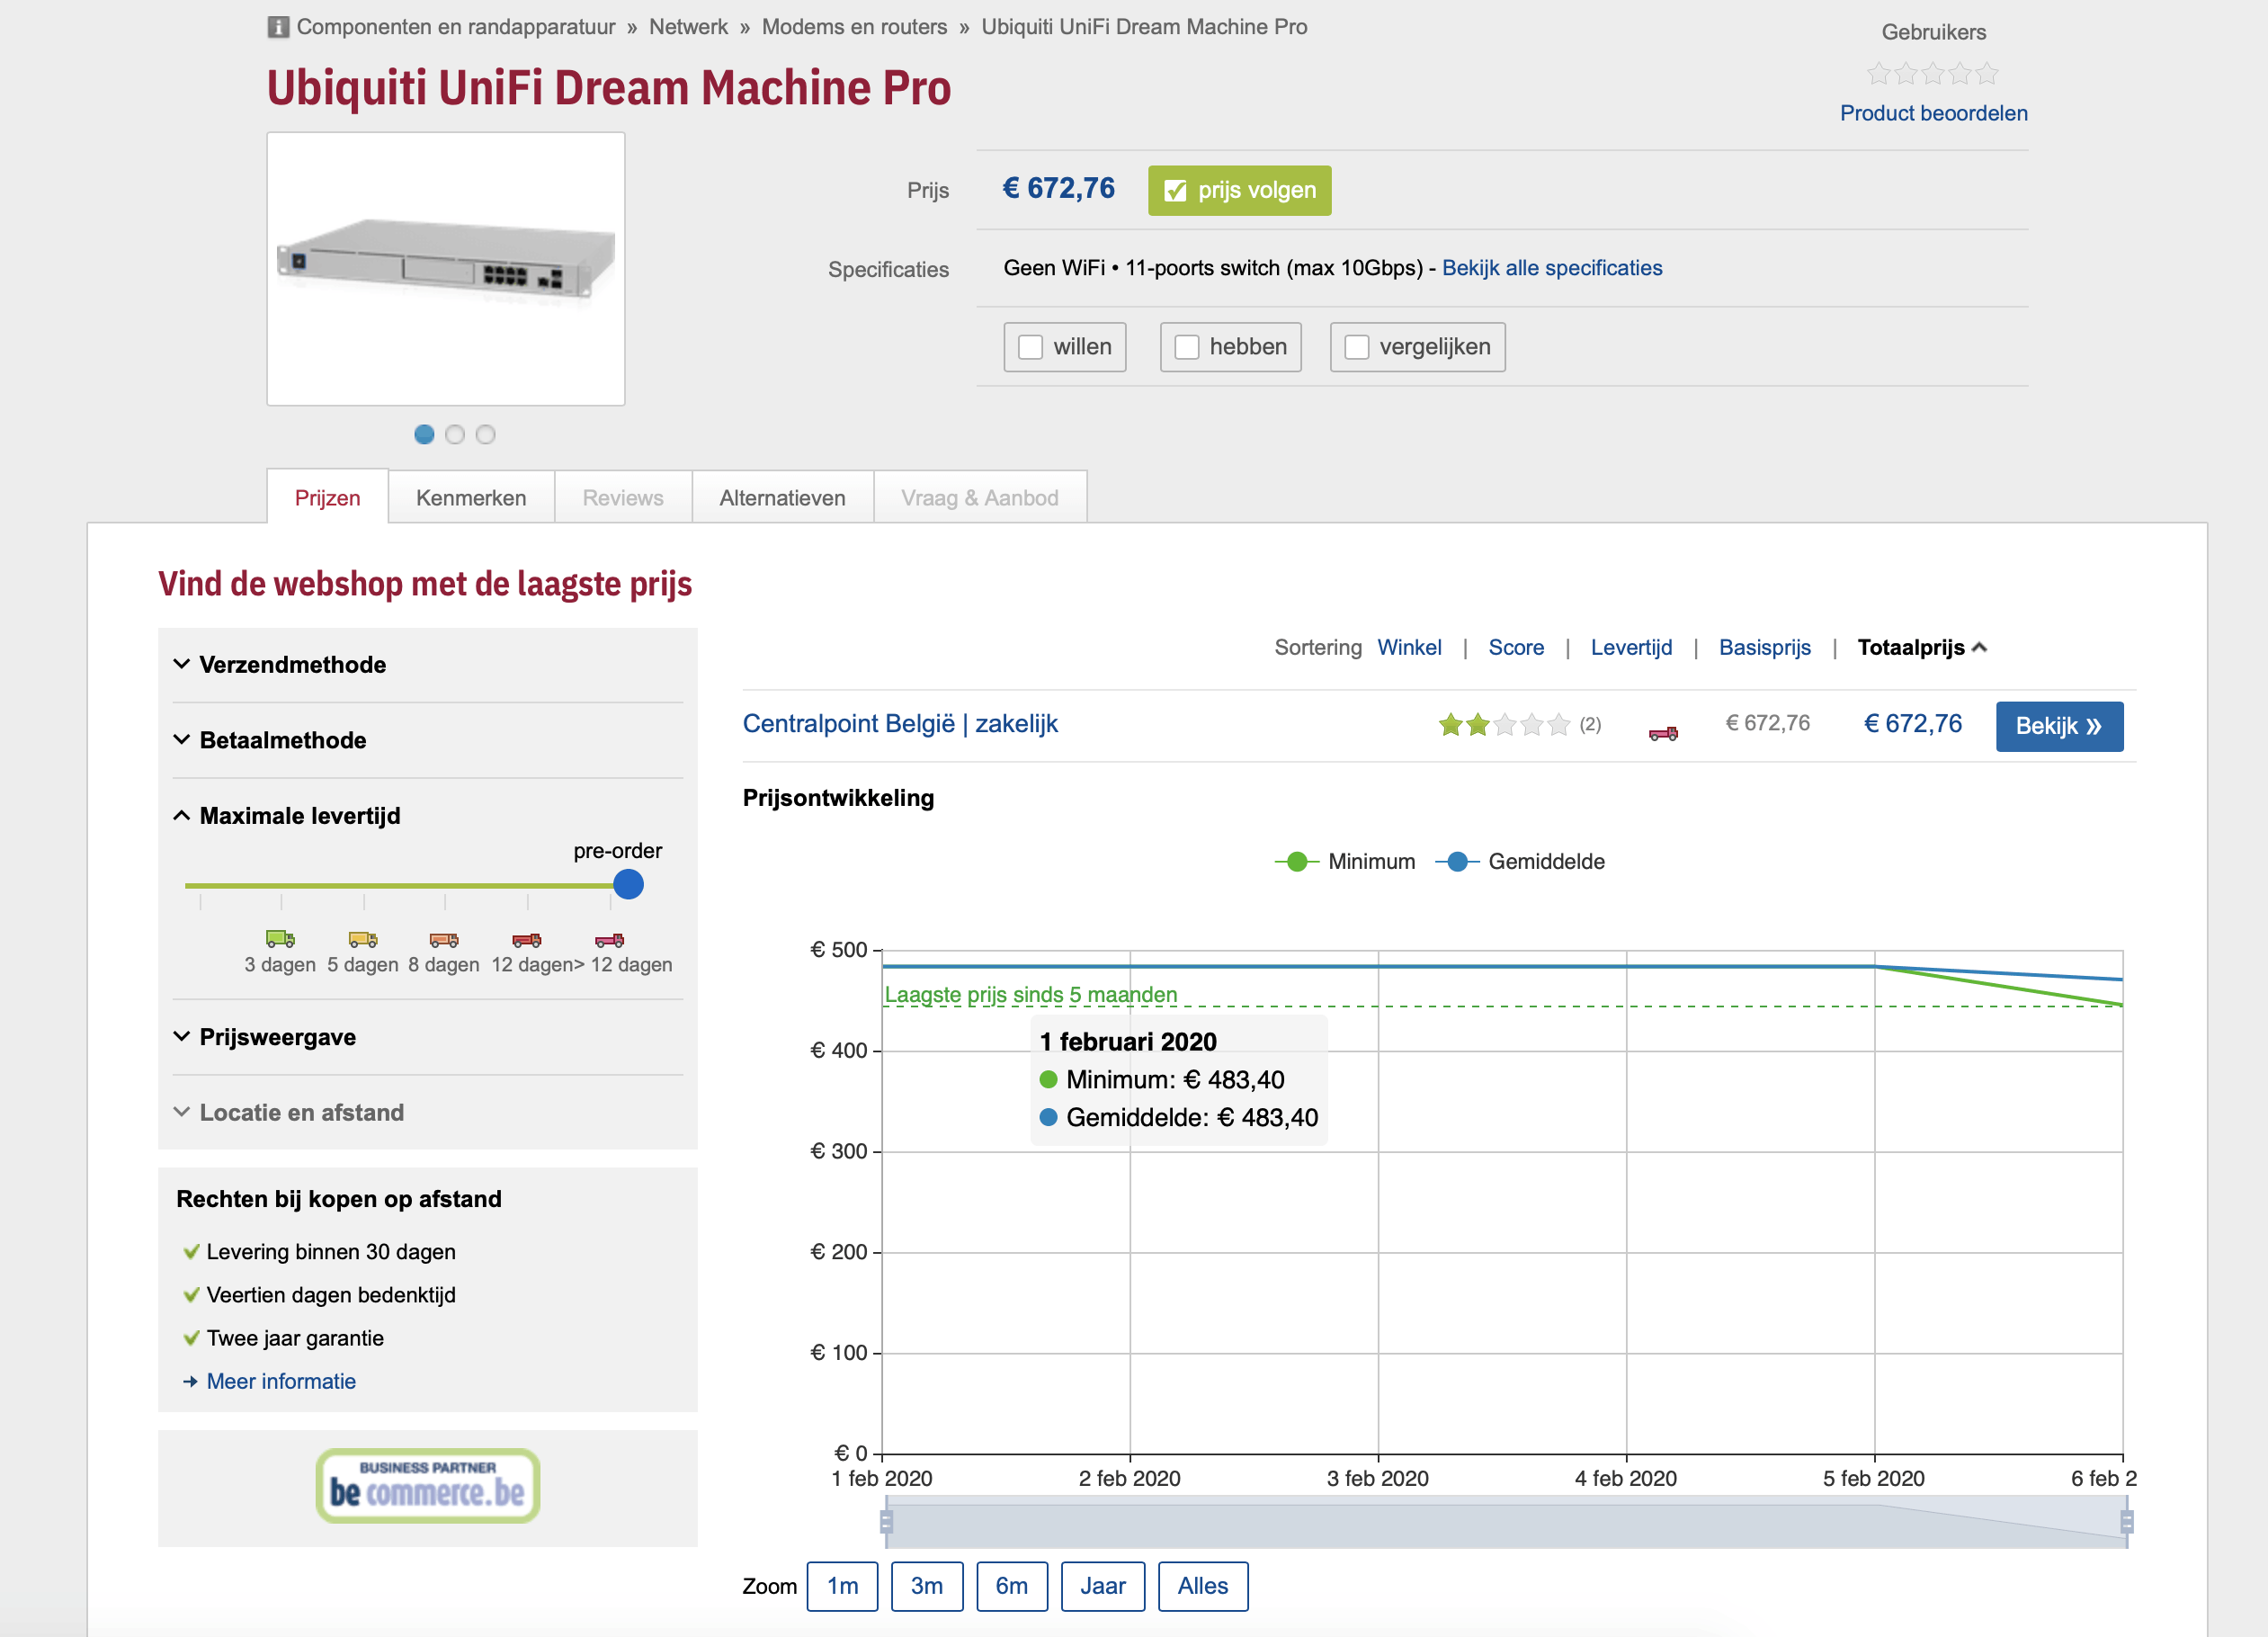
Task: Expand the Verzendmethode filter section
Action: pyautogui.click(x=292, y=665)
